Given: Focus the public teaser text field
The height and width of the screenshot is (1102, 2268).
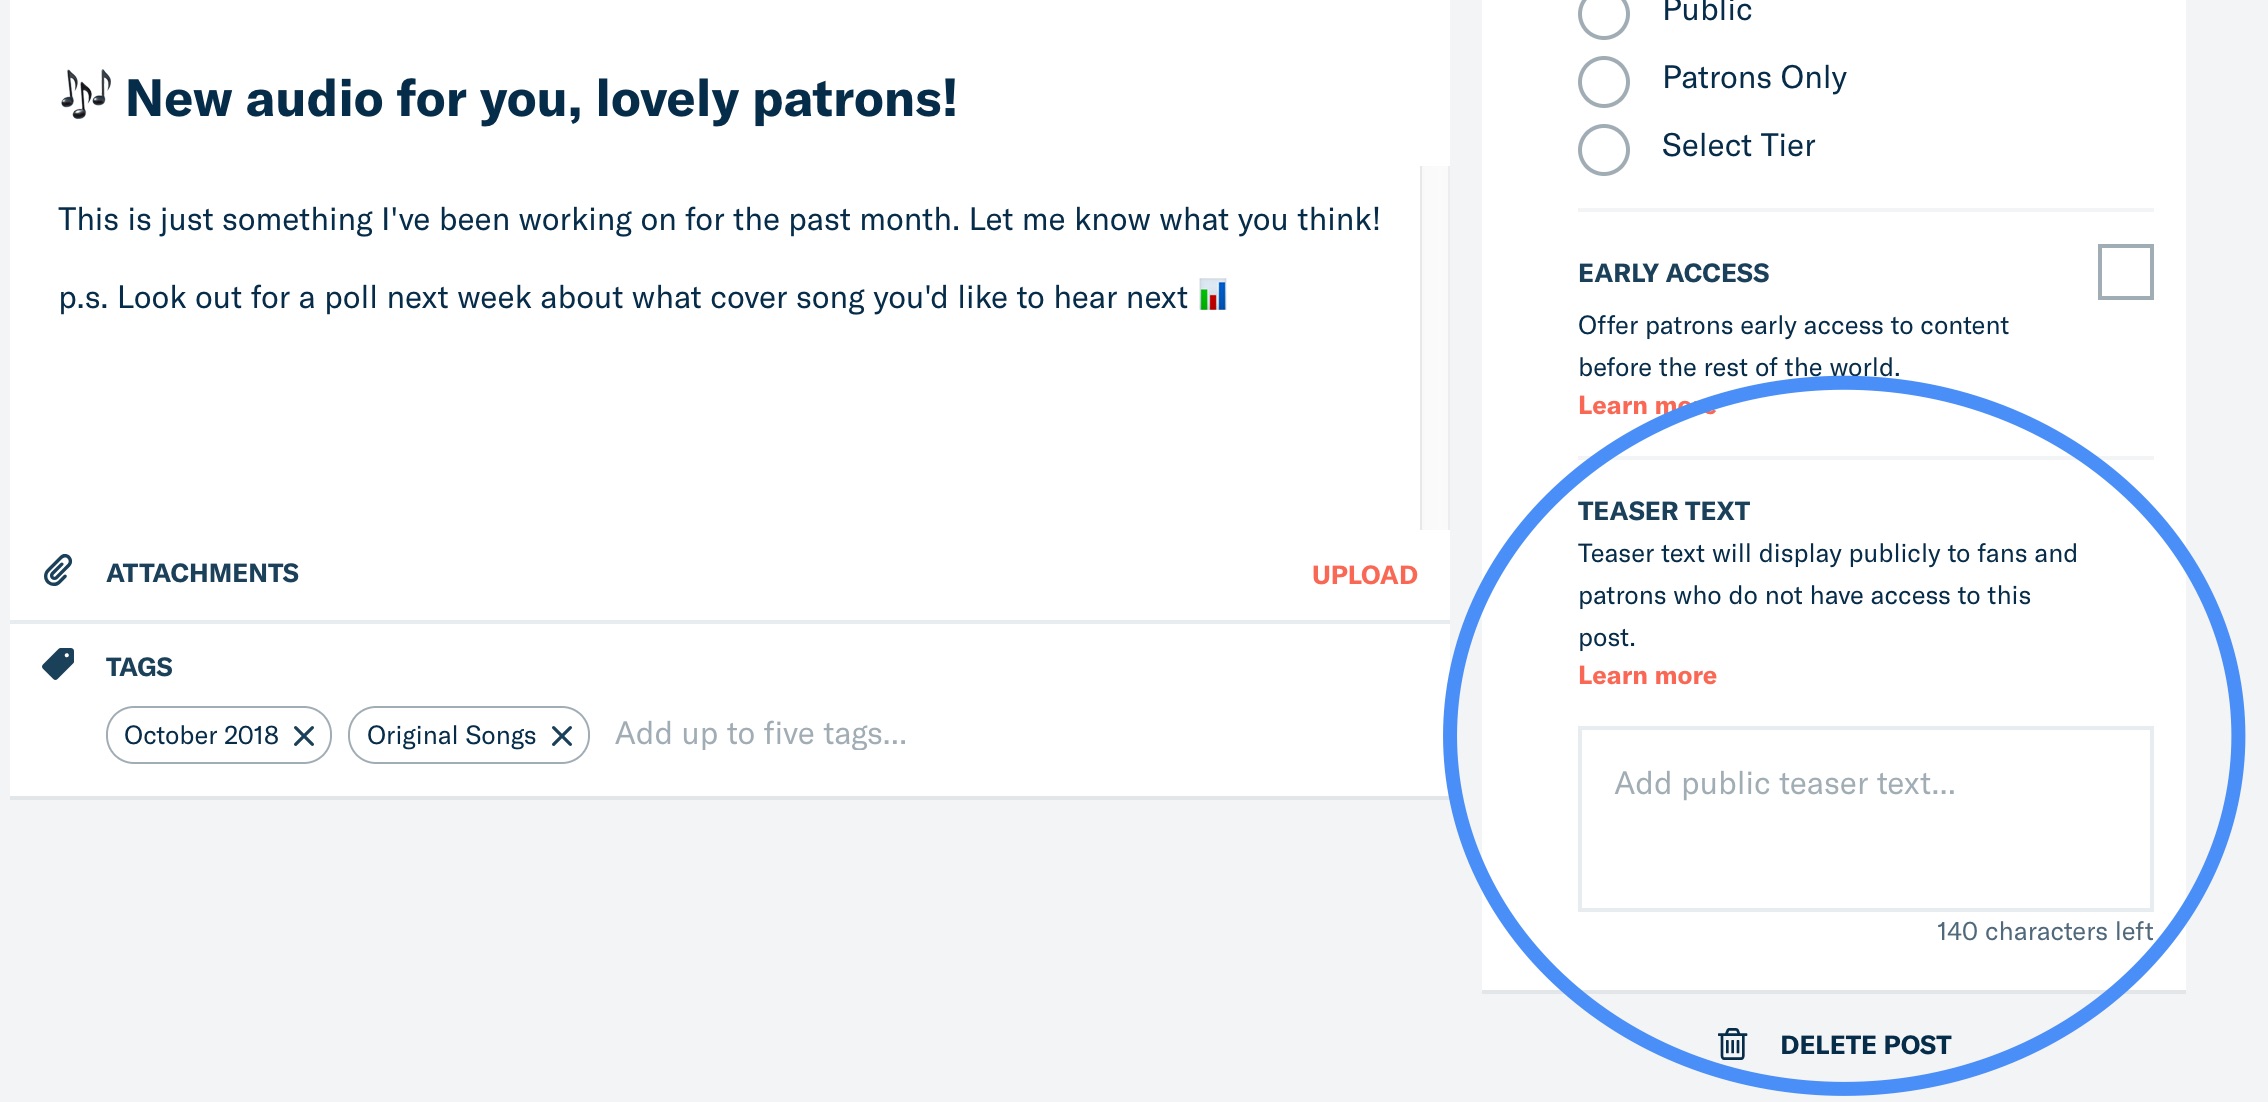Looking at the screenshot, I should [x=1865, y=819].
